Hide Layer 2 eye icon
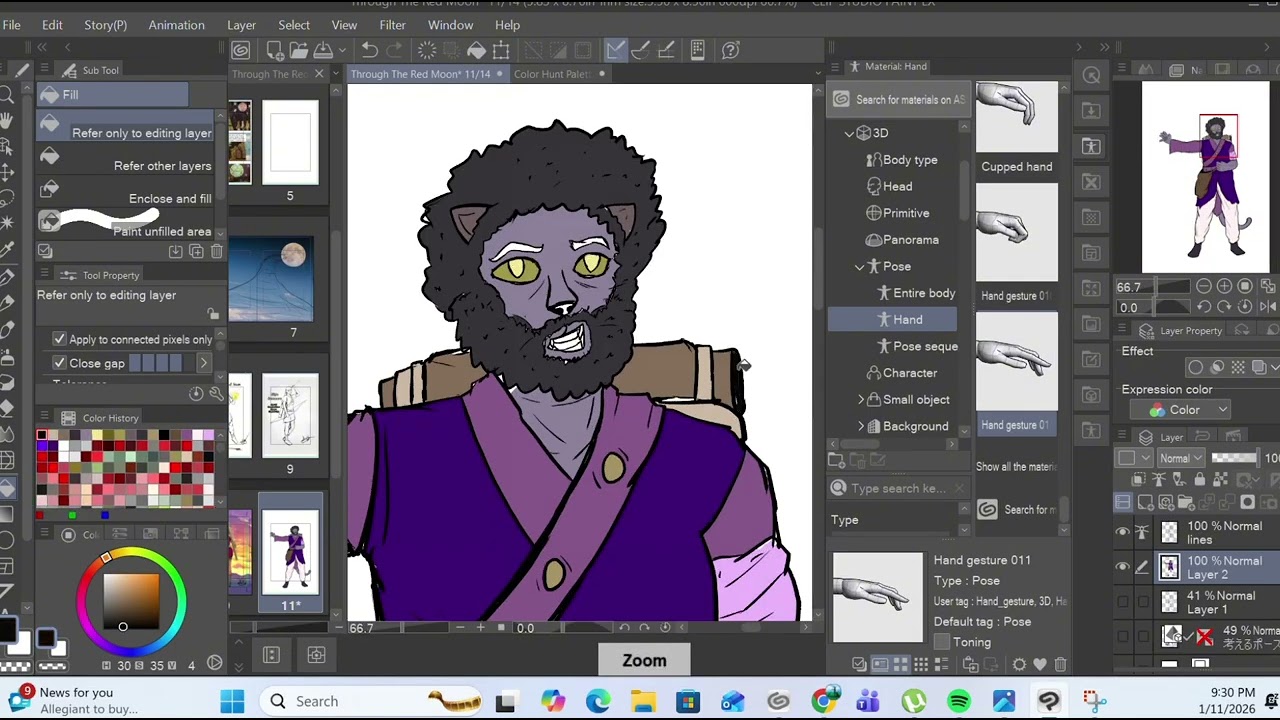 tap(1122, 568)
